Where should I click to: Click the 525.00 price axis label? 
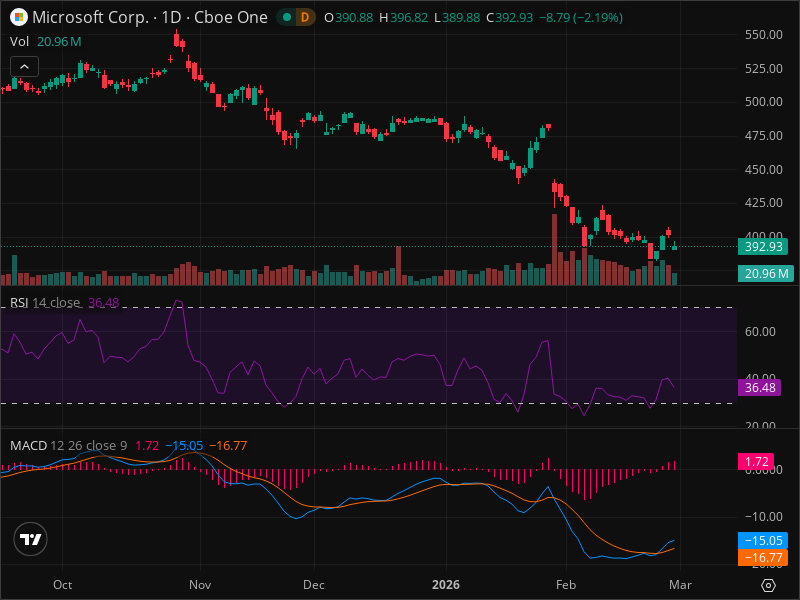coord(764,68)
